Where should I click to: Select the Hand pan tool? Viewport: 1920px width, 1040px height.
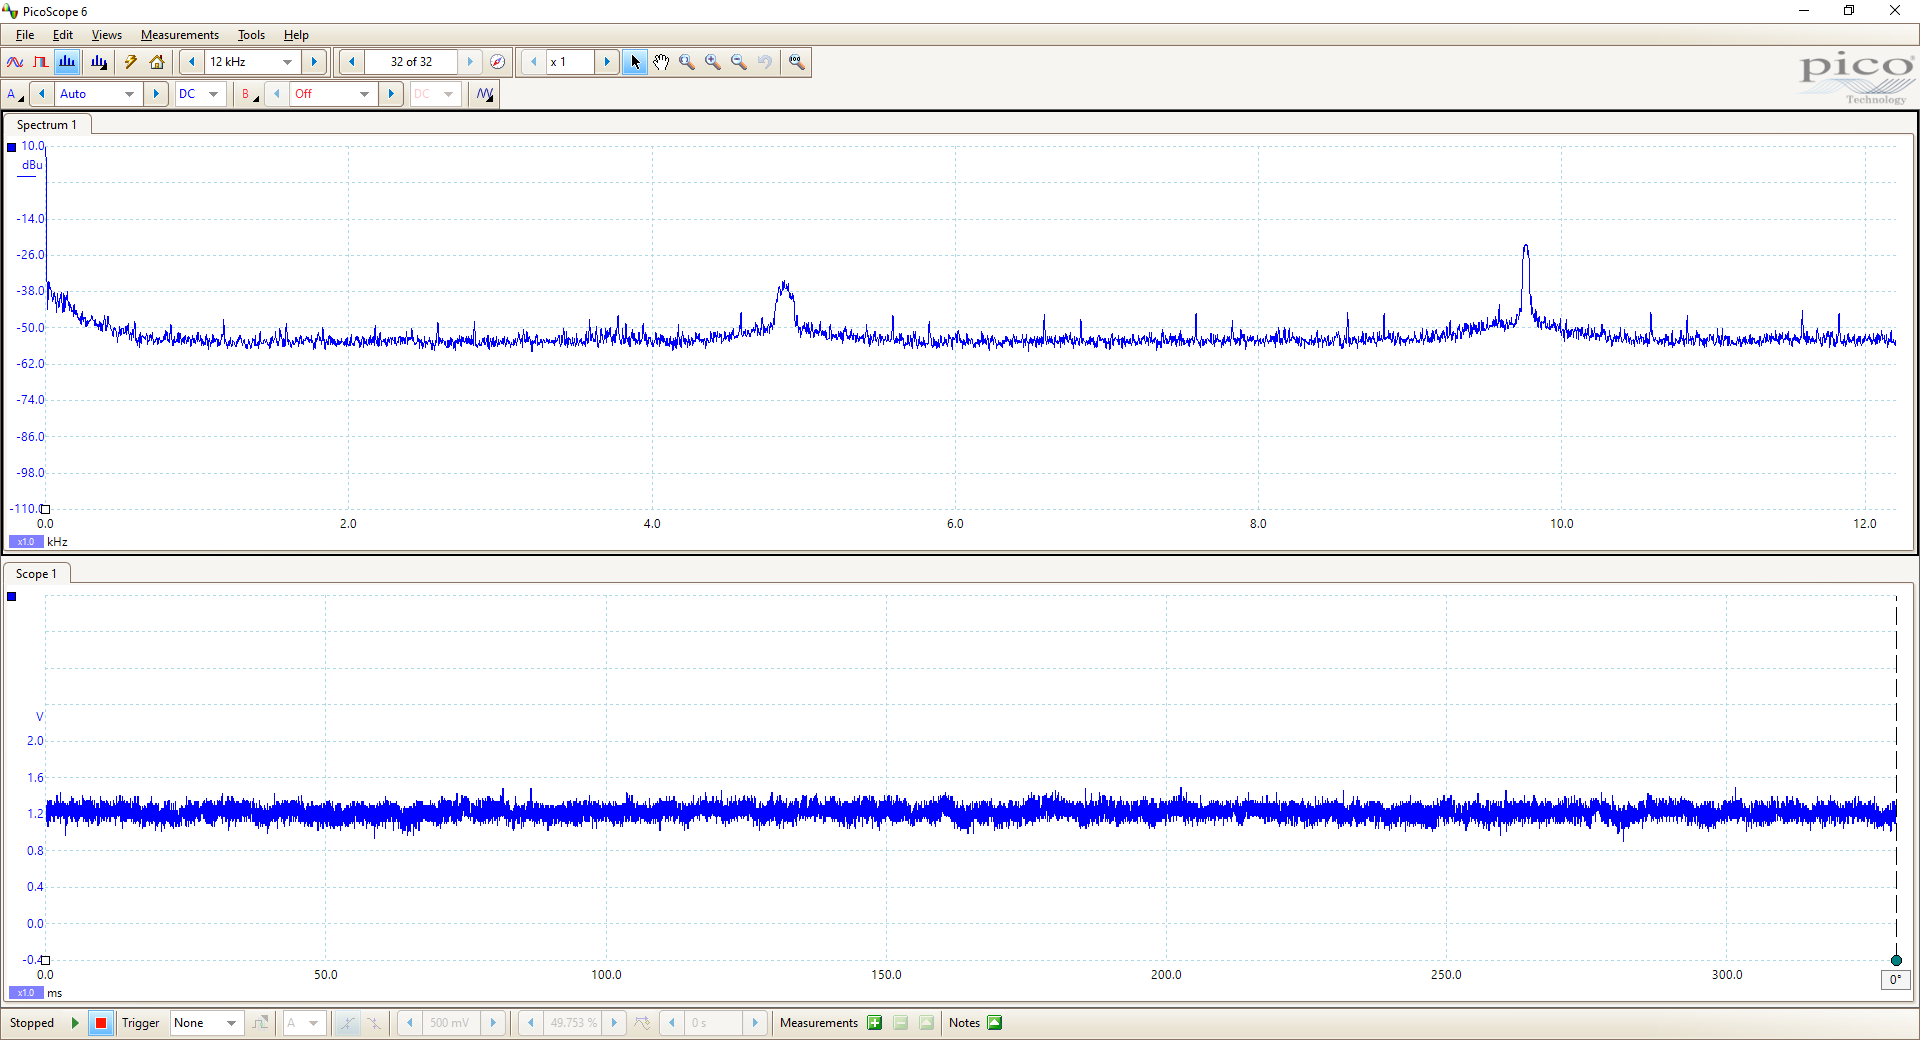point(661,62)
